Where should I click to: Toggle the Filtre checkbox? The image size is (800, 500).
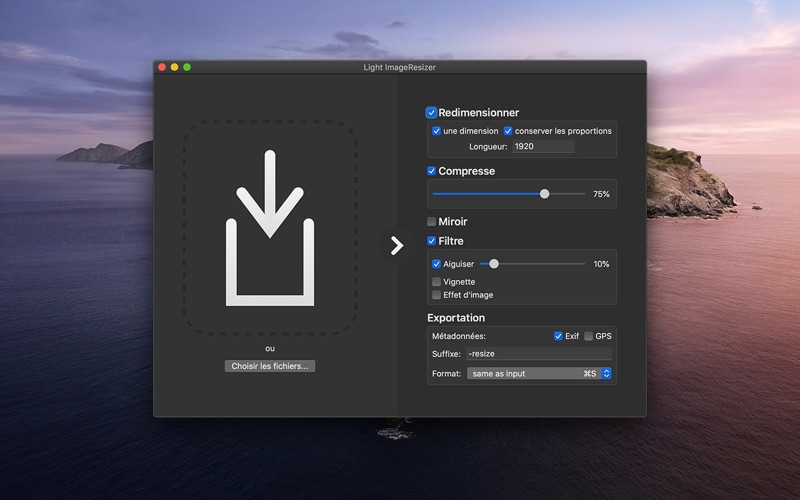[432, 241]
